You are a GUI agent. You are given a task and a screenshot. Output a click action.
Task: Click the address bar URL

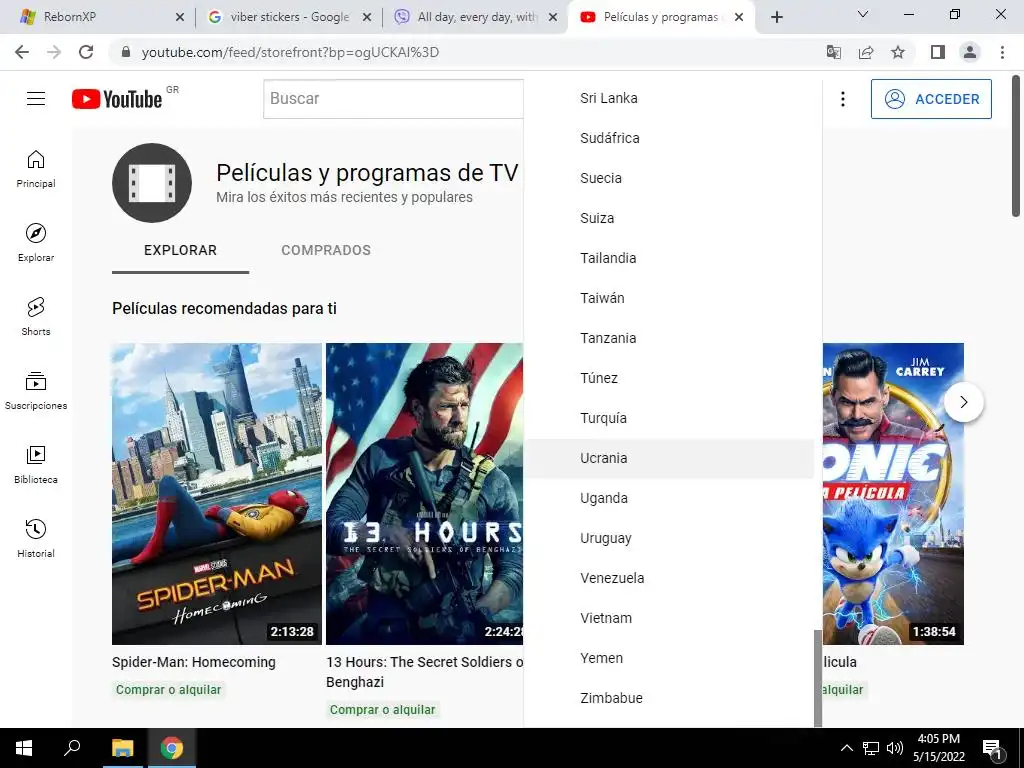[290, 52]
